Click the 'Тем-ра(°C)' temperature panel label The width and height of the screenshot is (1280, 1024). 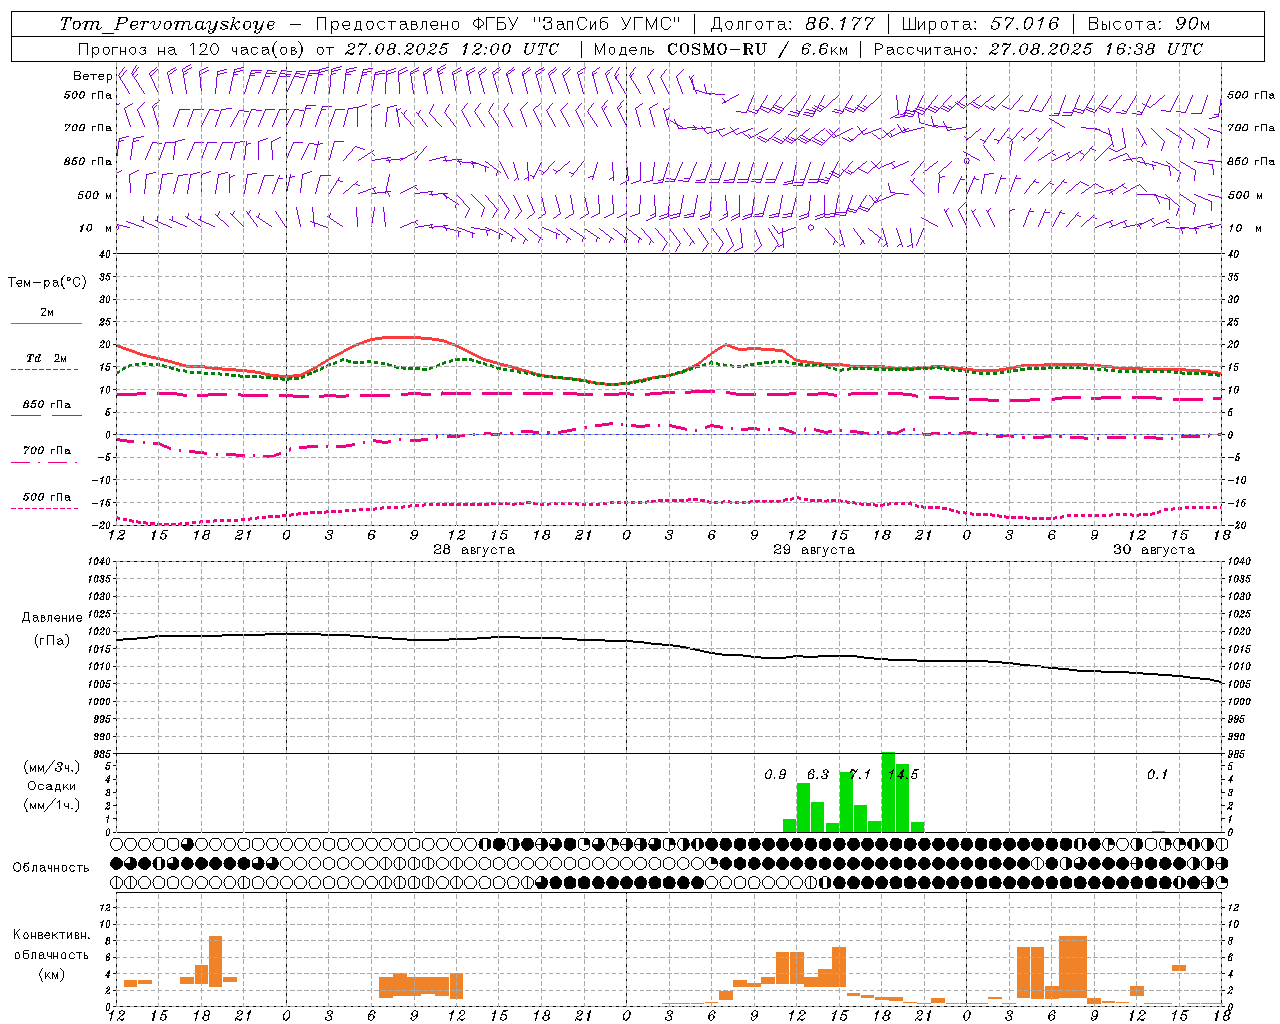47,283
